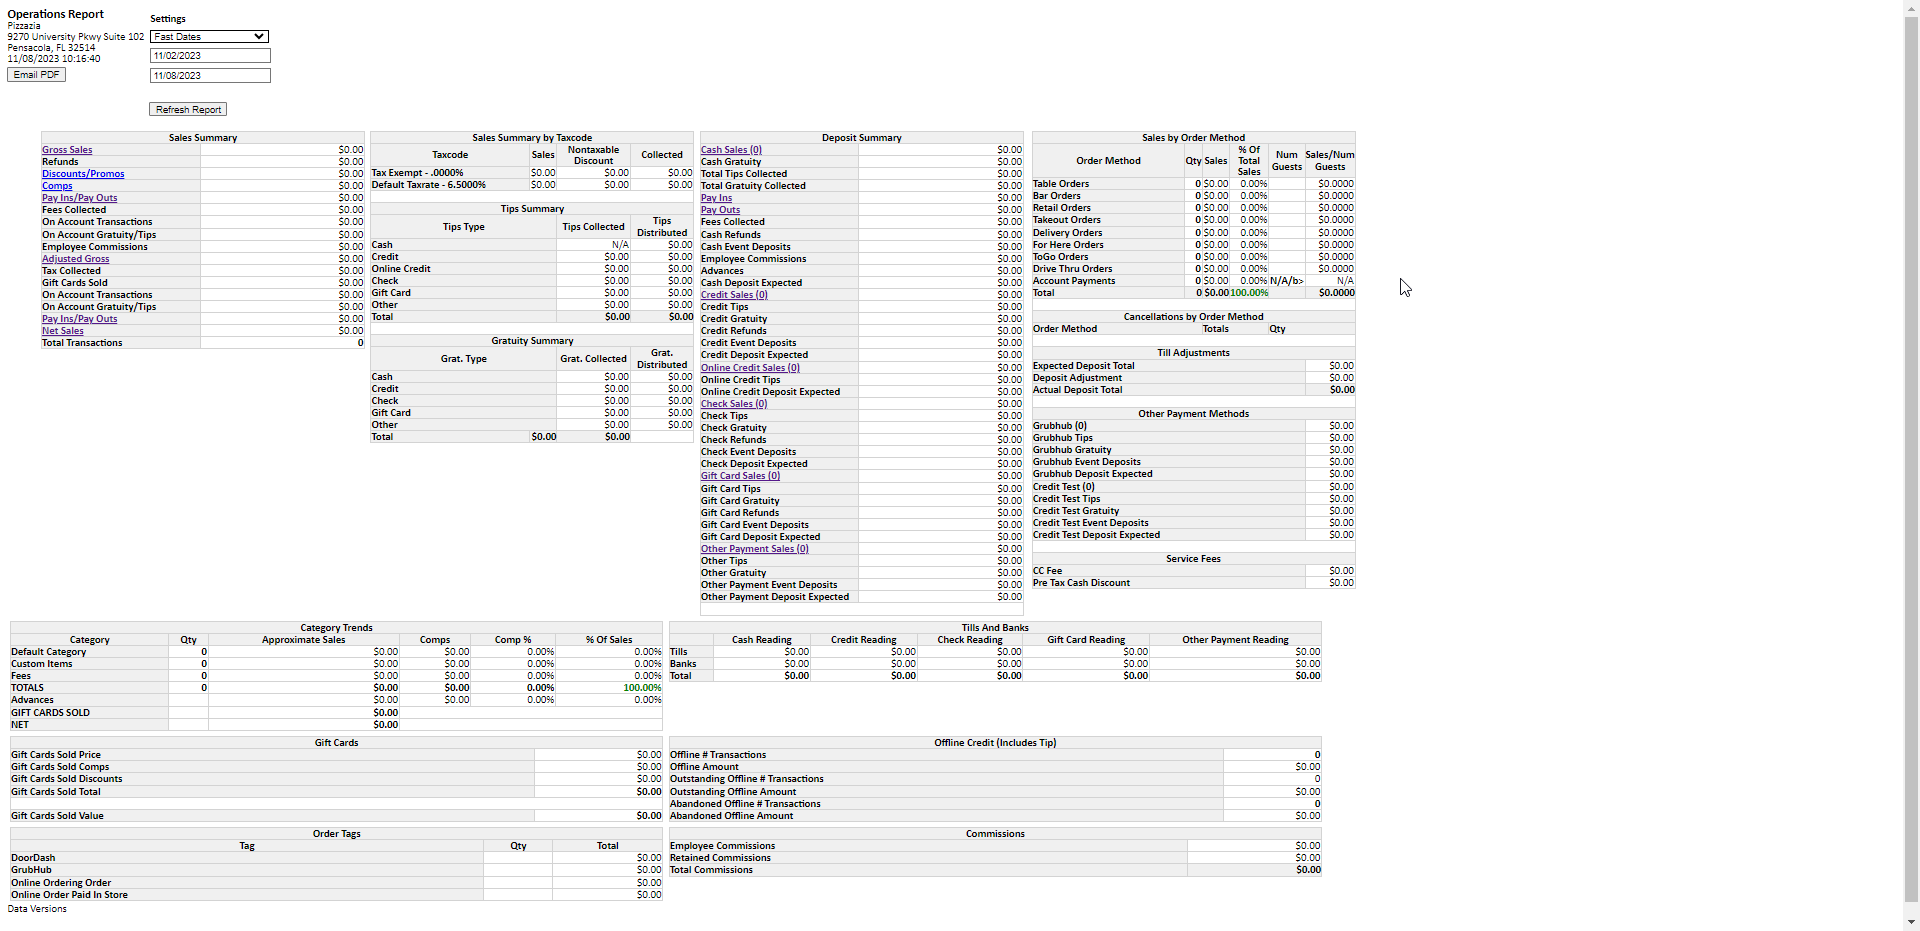The height and width of the screenshot is (931, 1920).
Task: Select the Retained Commissions label
Action: [x=720, y=858]
